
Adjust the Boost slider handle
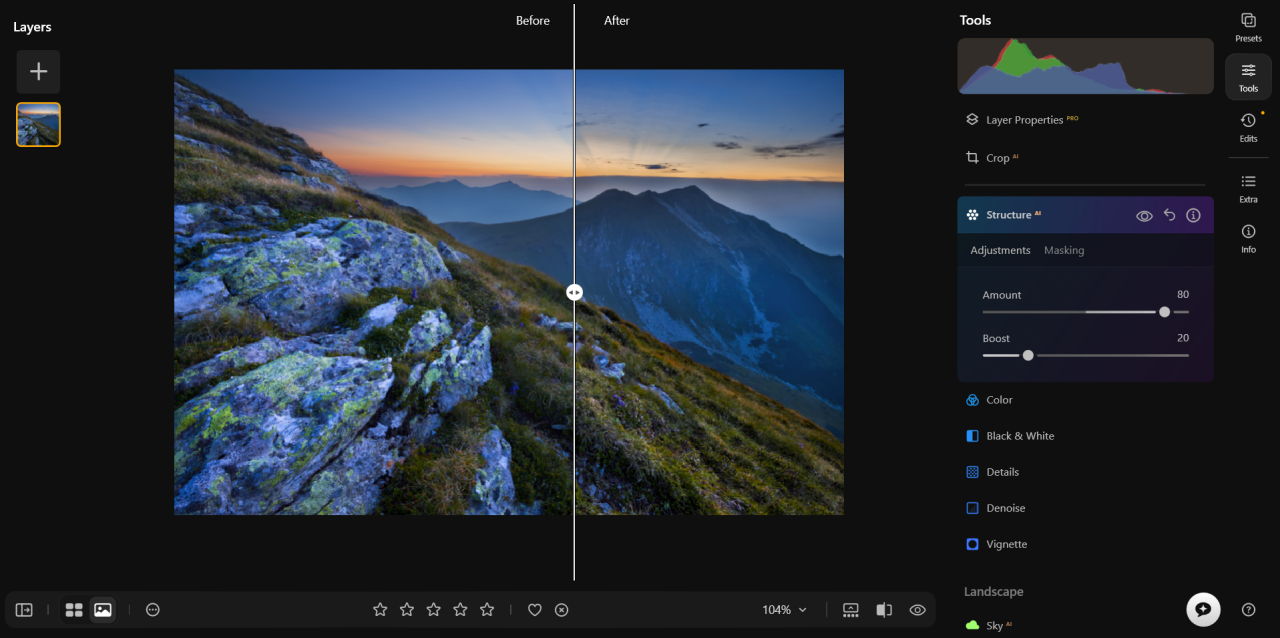(1028, 355)
